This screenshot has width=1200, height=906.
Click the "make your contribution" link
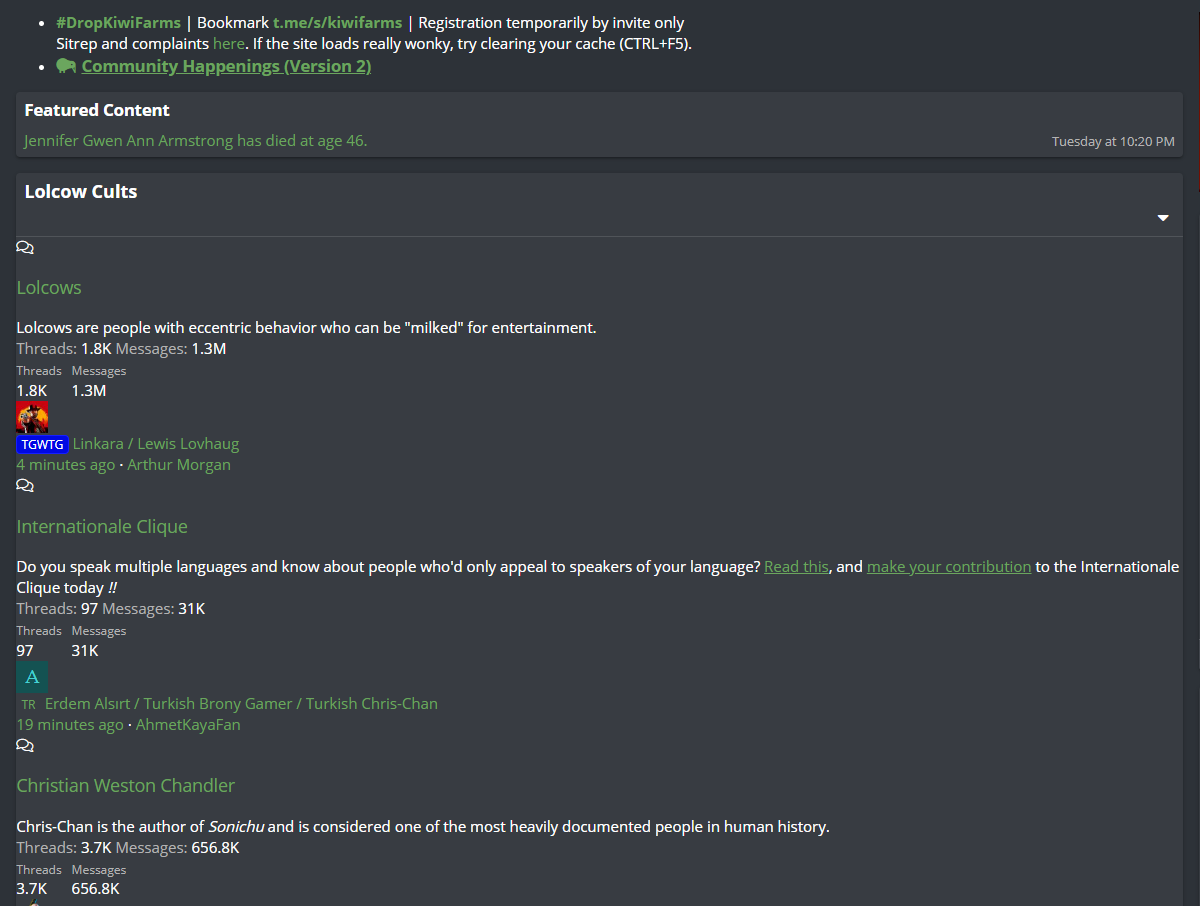pyautogui.click(x=949, y=567)
